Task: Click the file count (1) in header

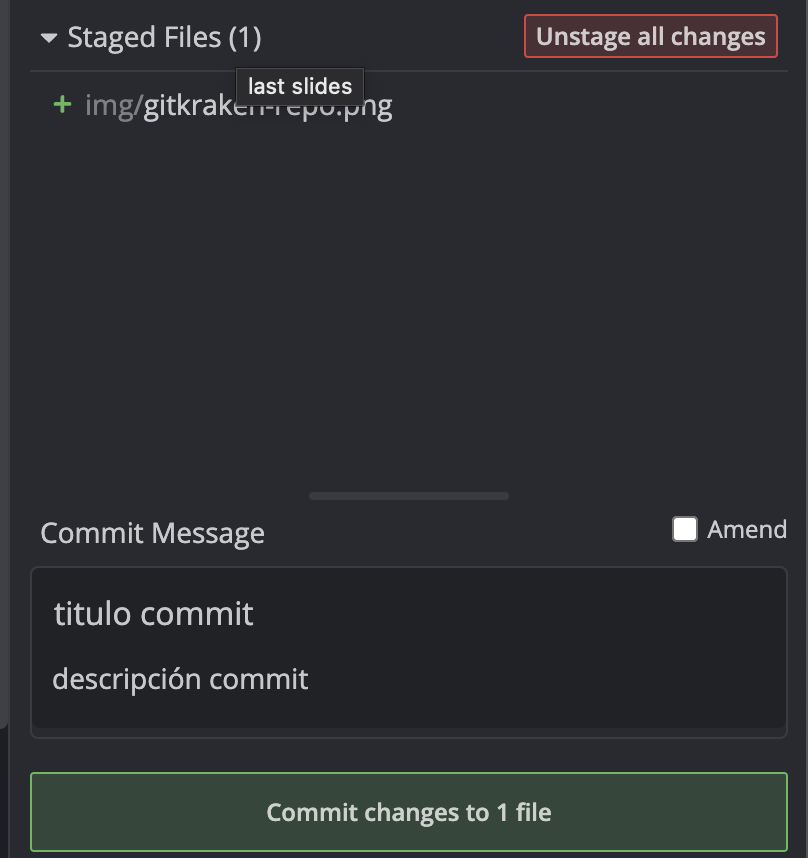Action: (245, 38)
